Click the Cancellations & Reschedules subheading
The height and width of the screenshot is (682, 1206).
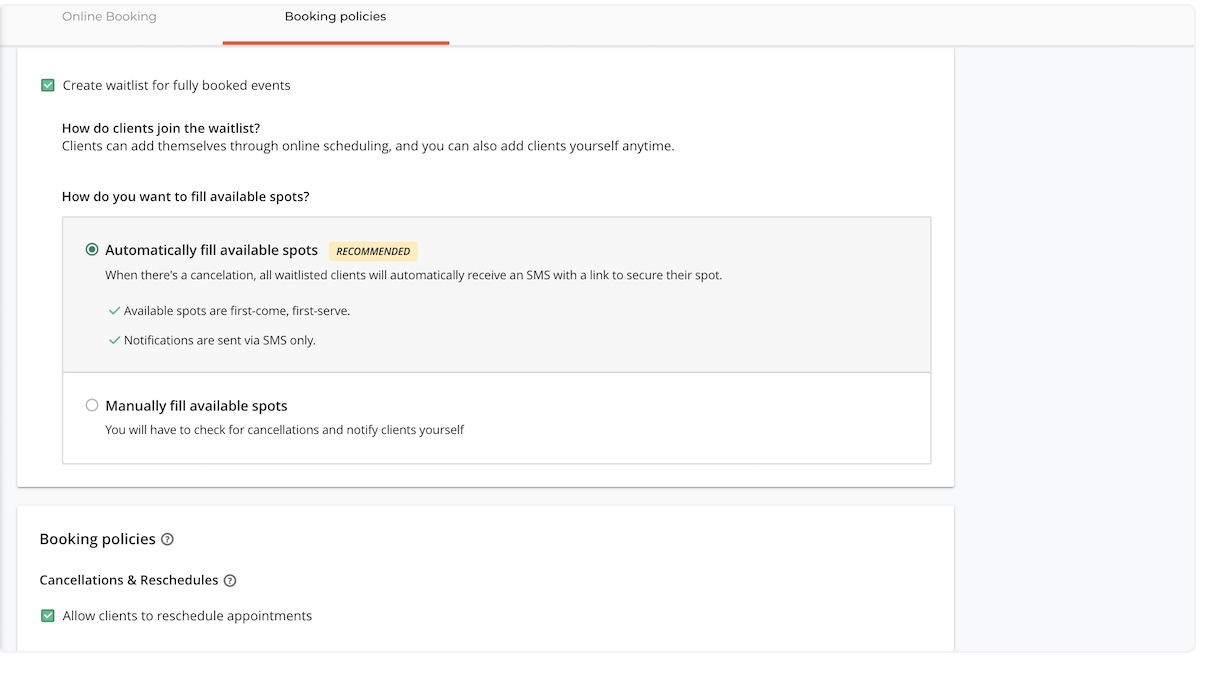128,581
